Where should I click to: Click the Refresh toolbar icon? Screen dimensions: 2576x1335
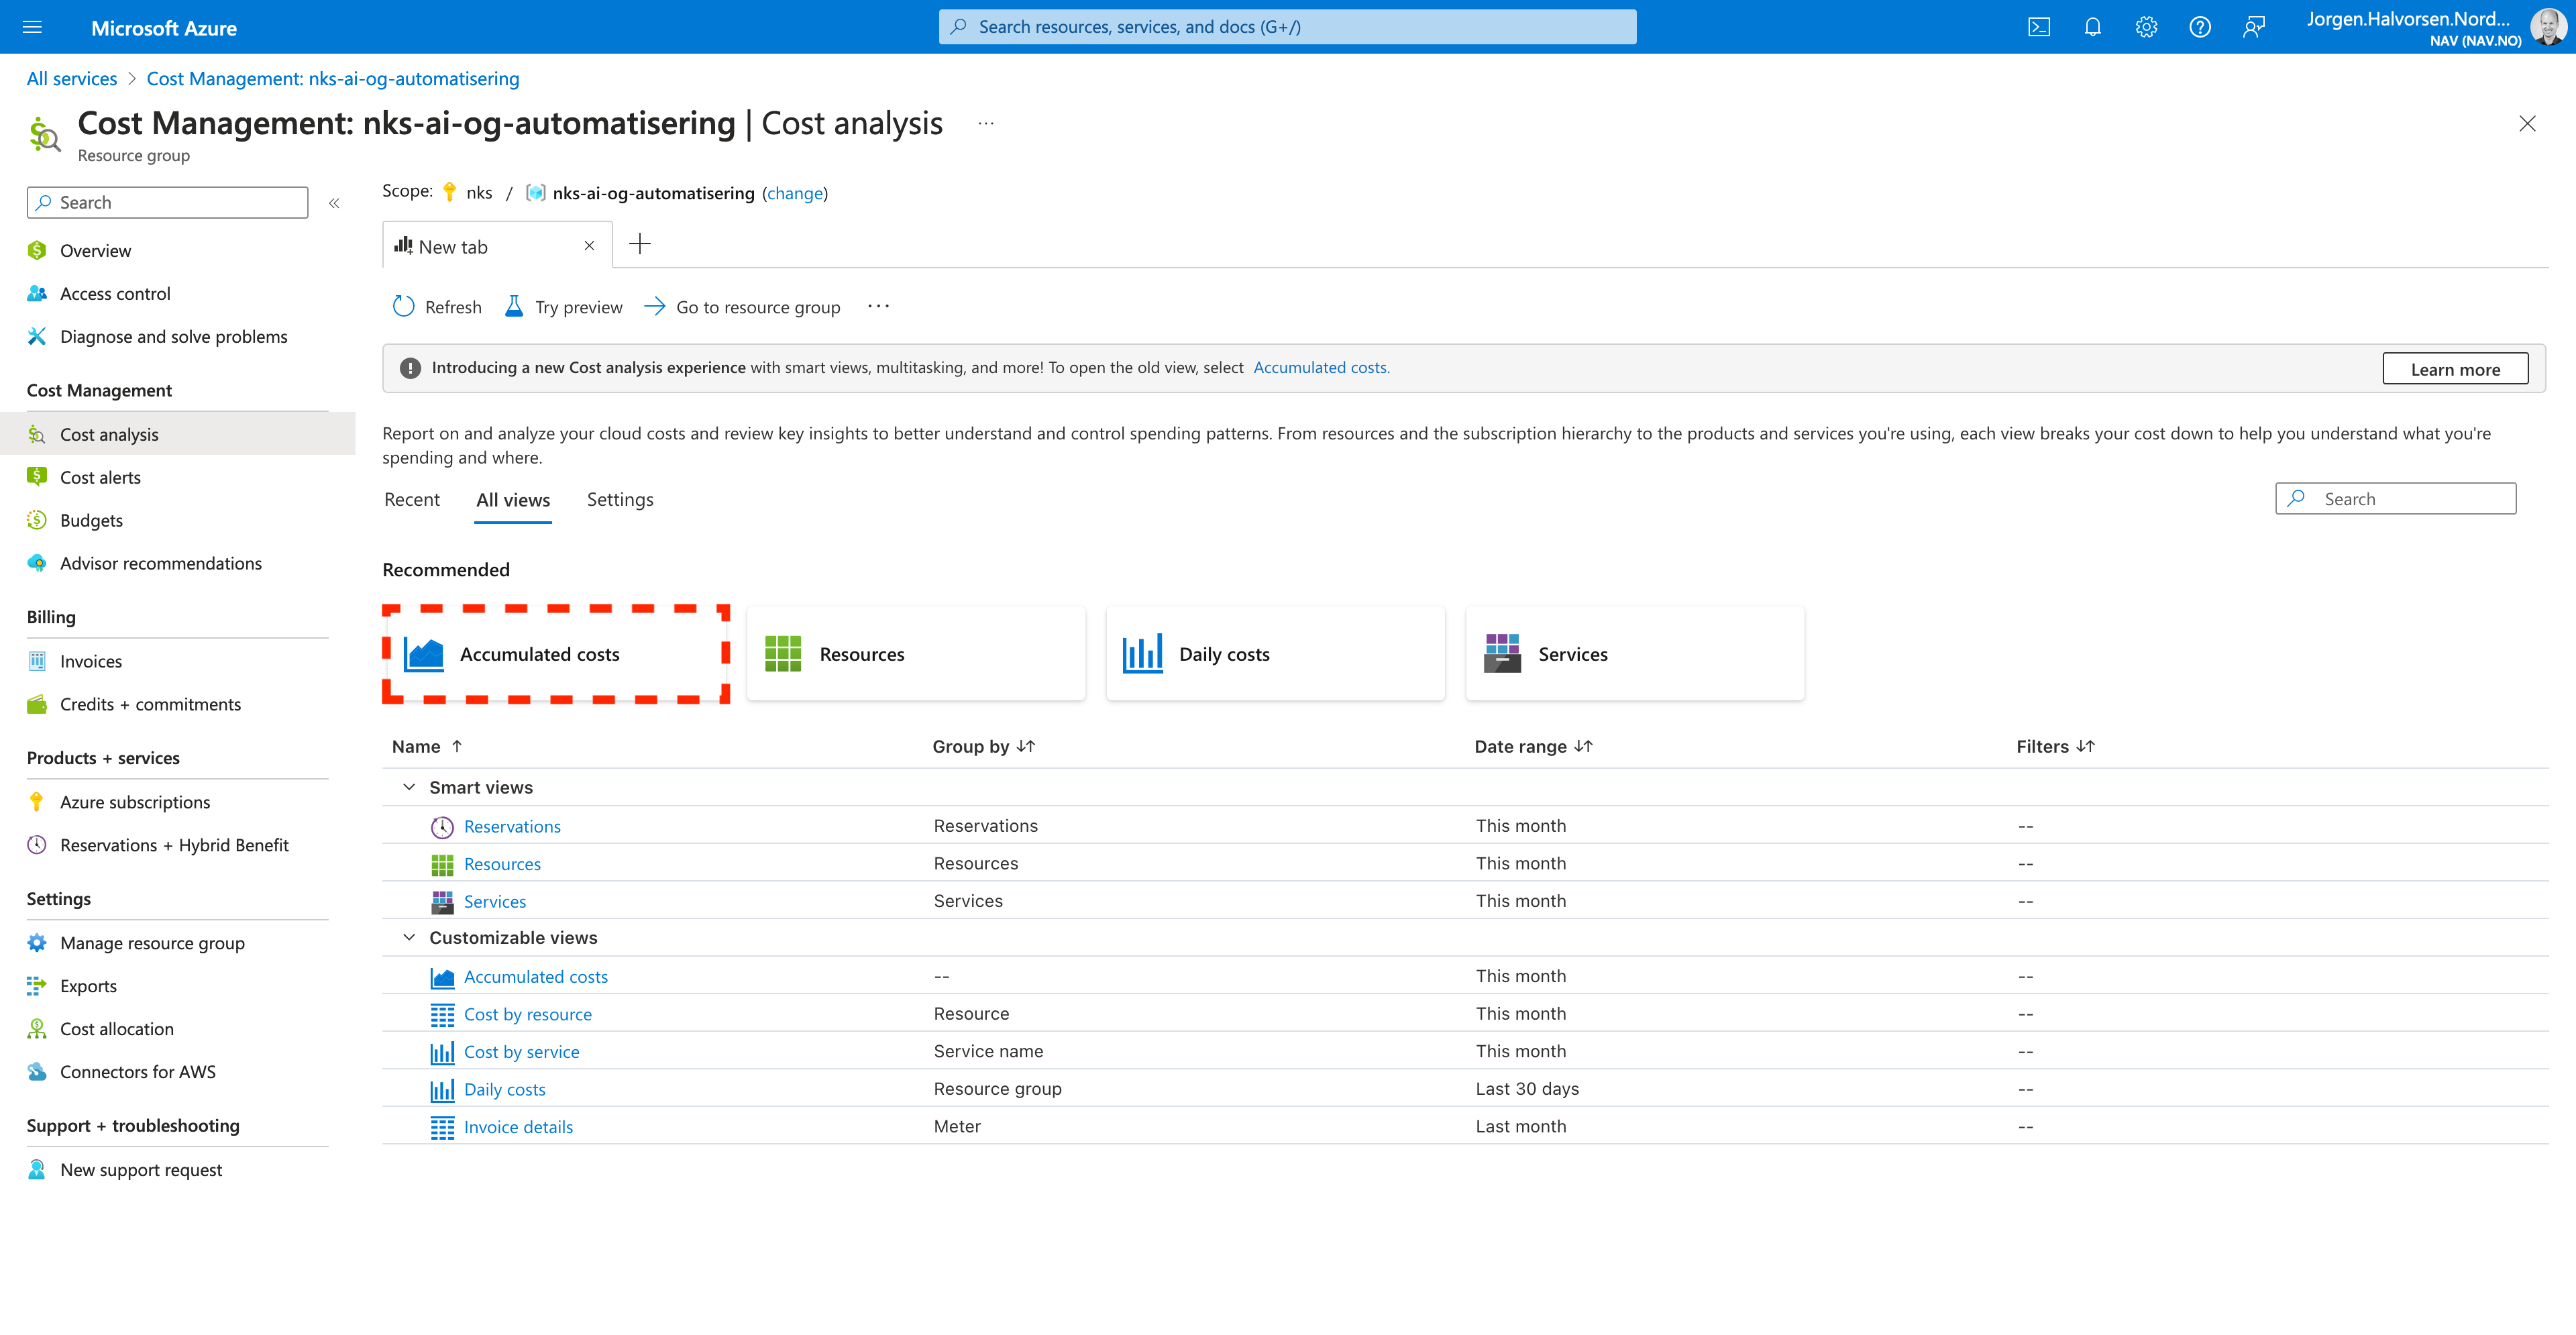coord(404,307)
